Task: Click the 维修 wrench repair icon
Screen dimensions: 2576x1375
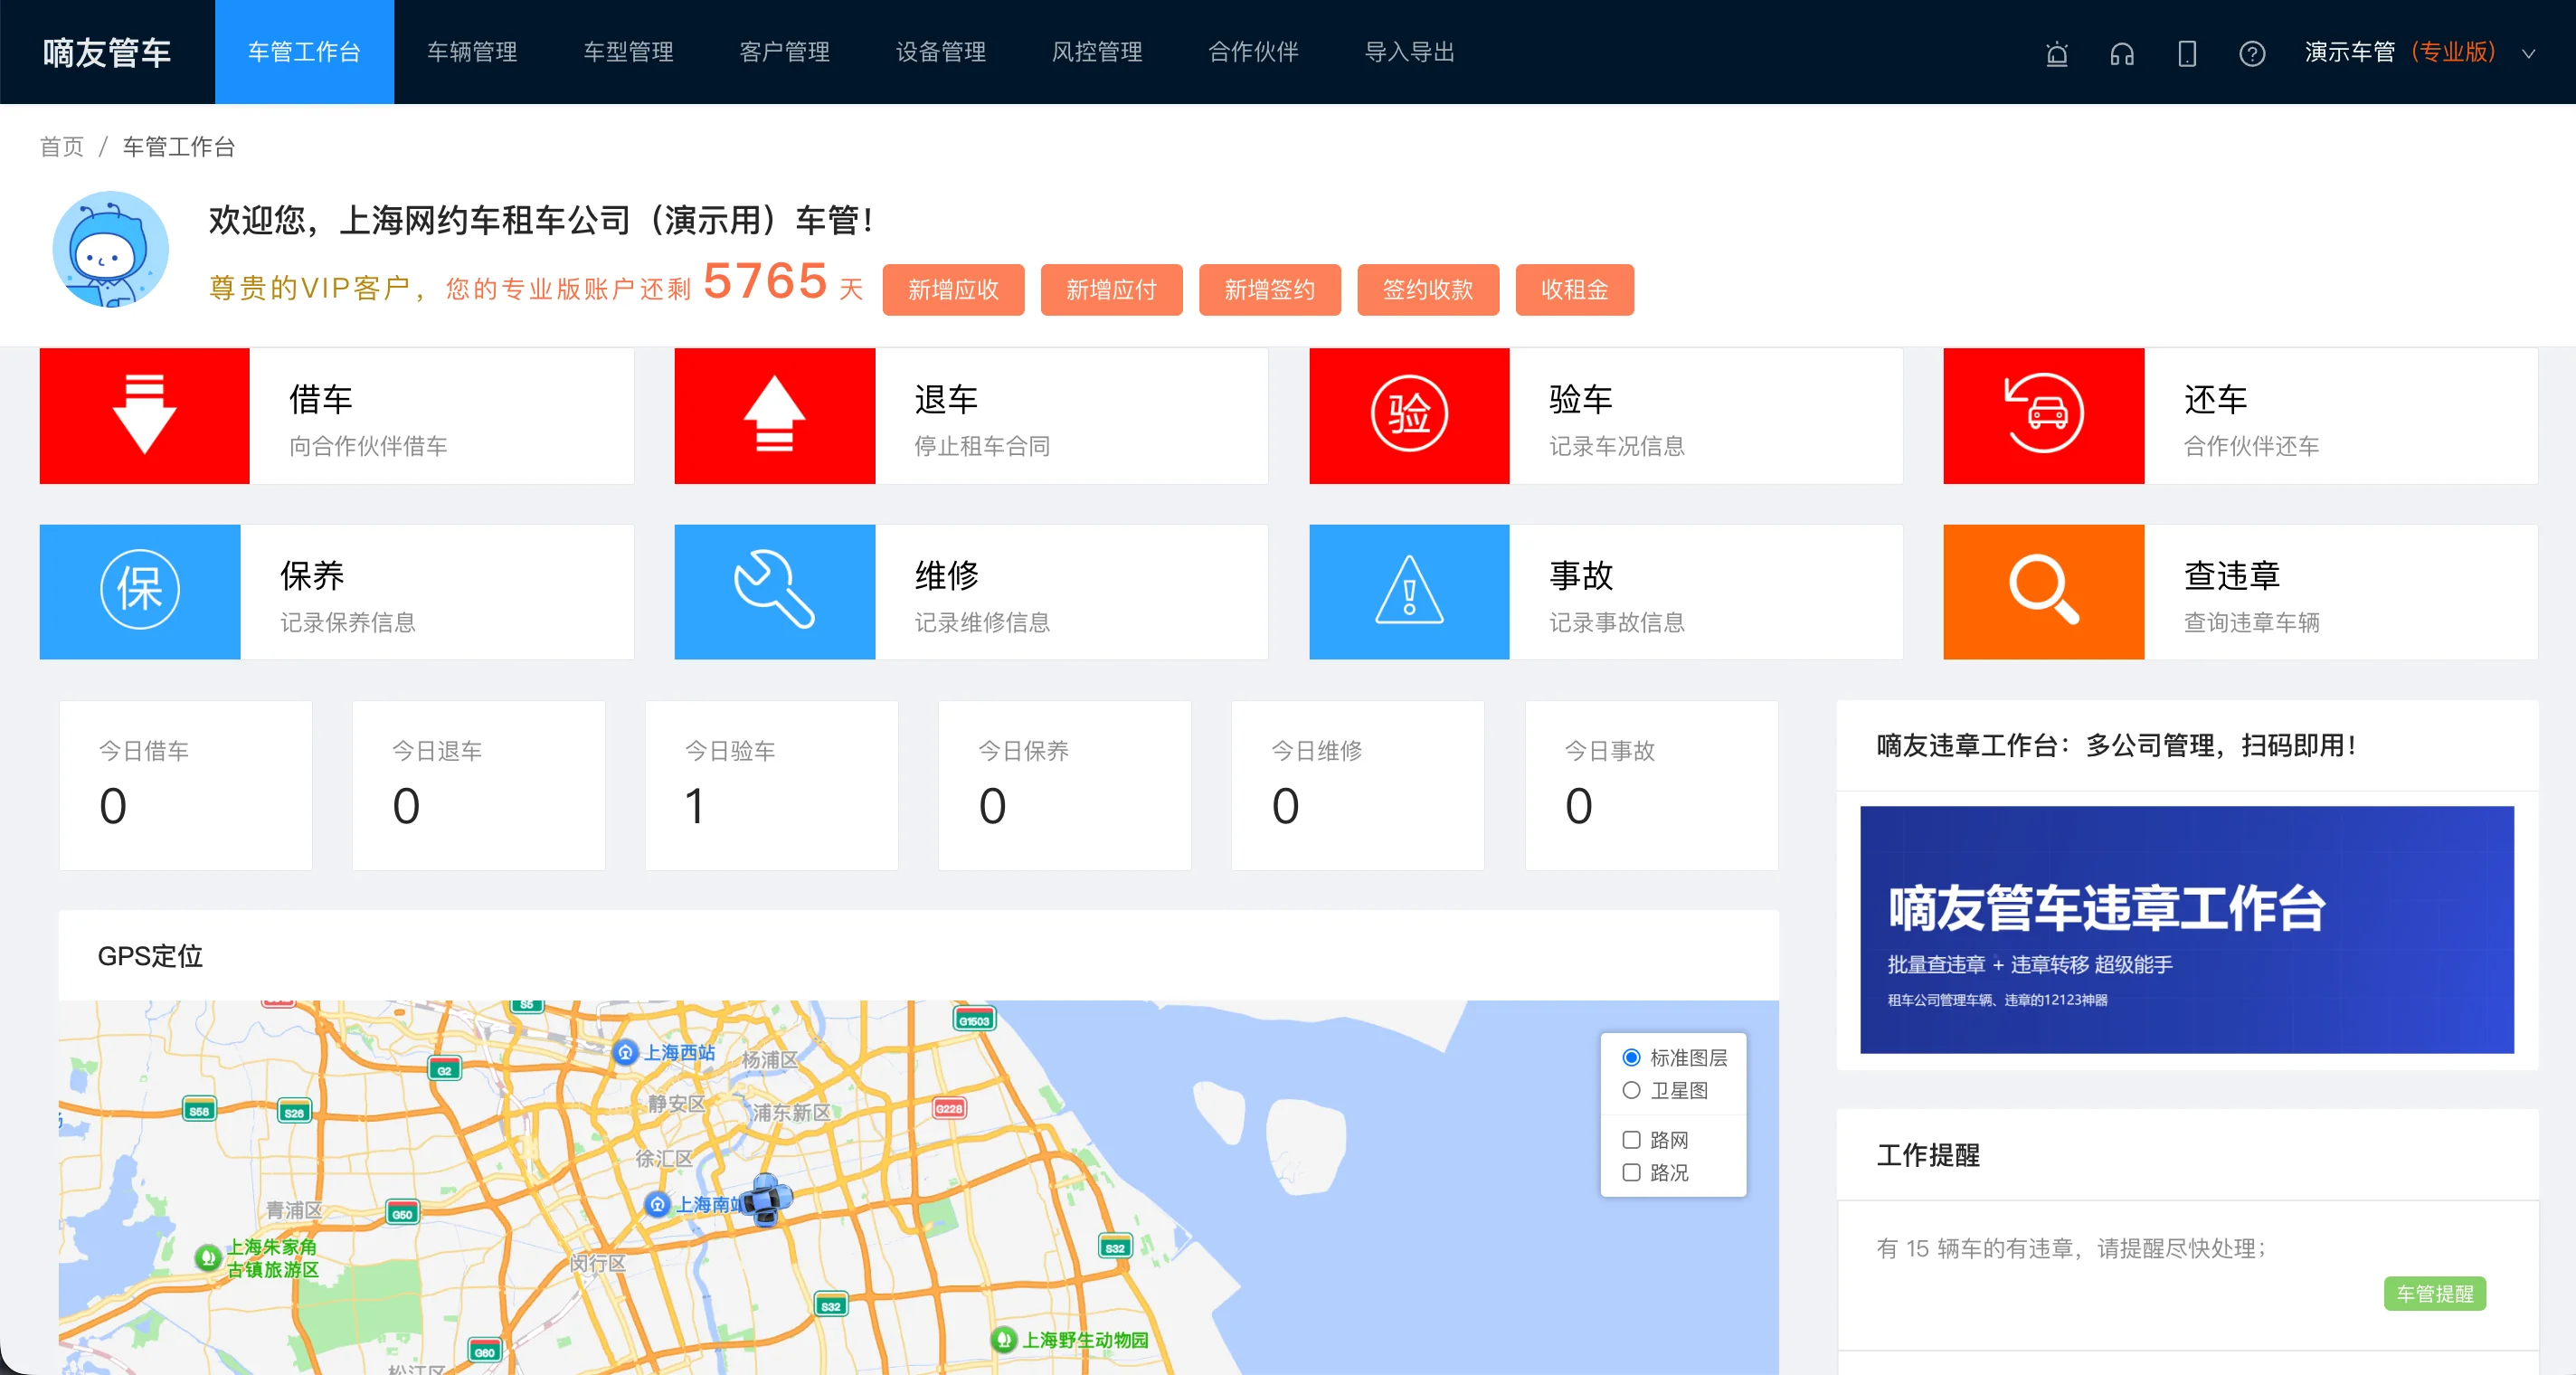Action: pos(774,591)
